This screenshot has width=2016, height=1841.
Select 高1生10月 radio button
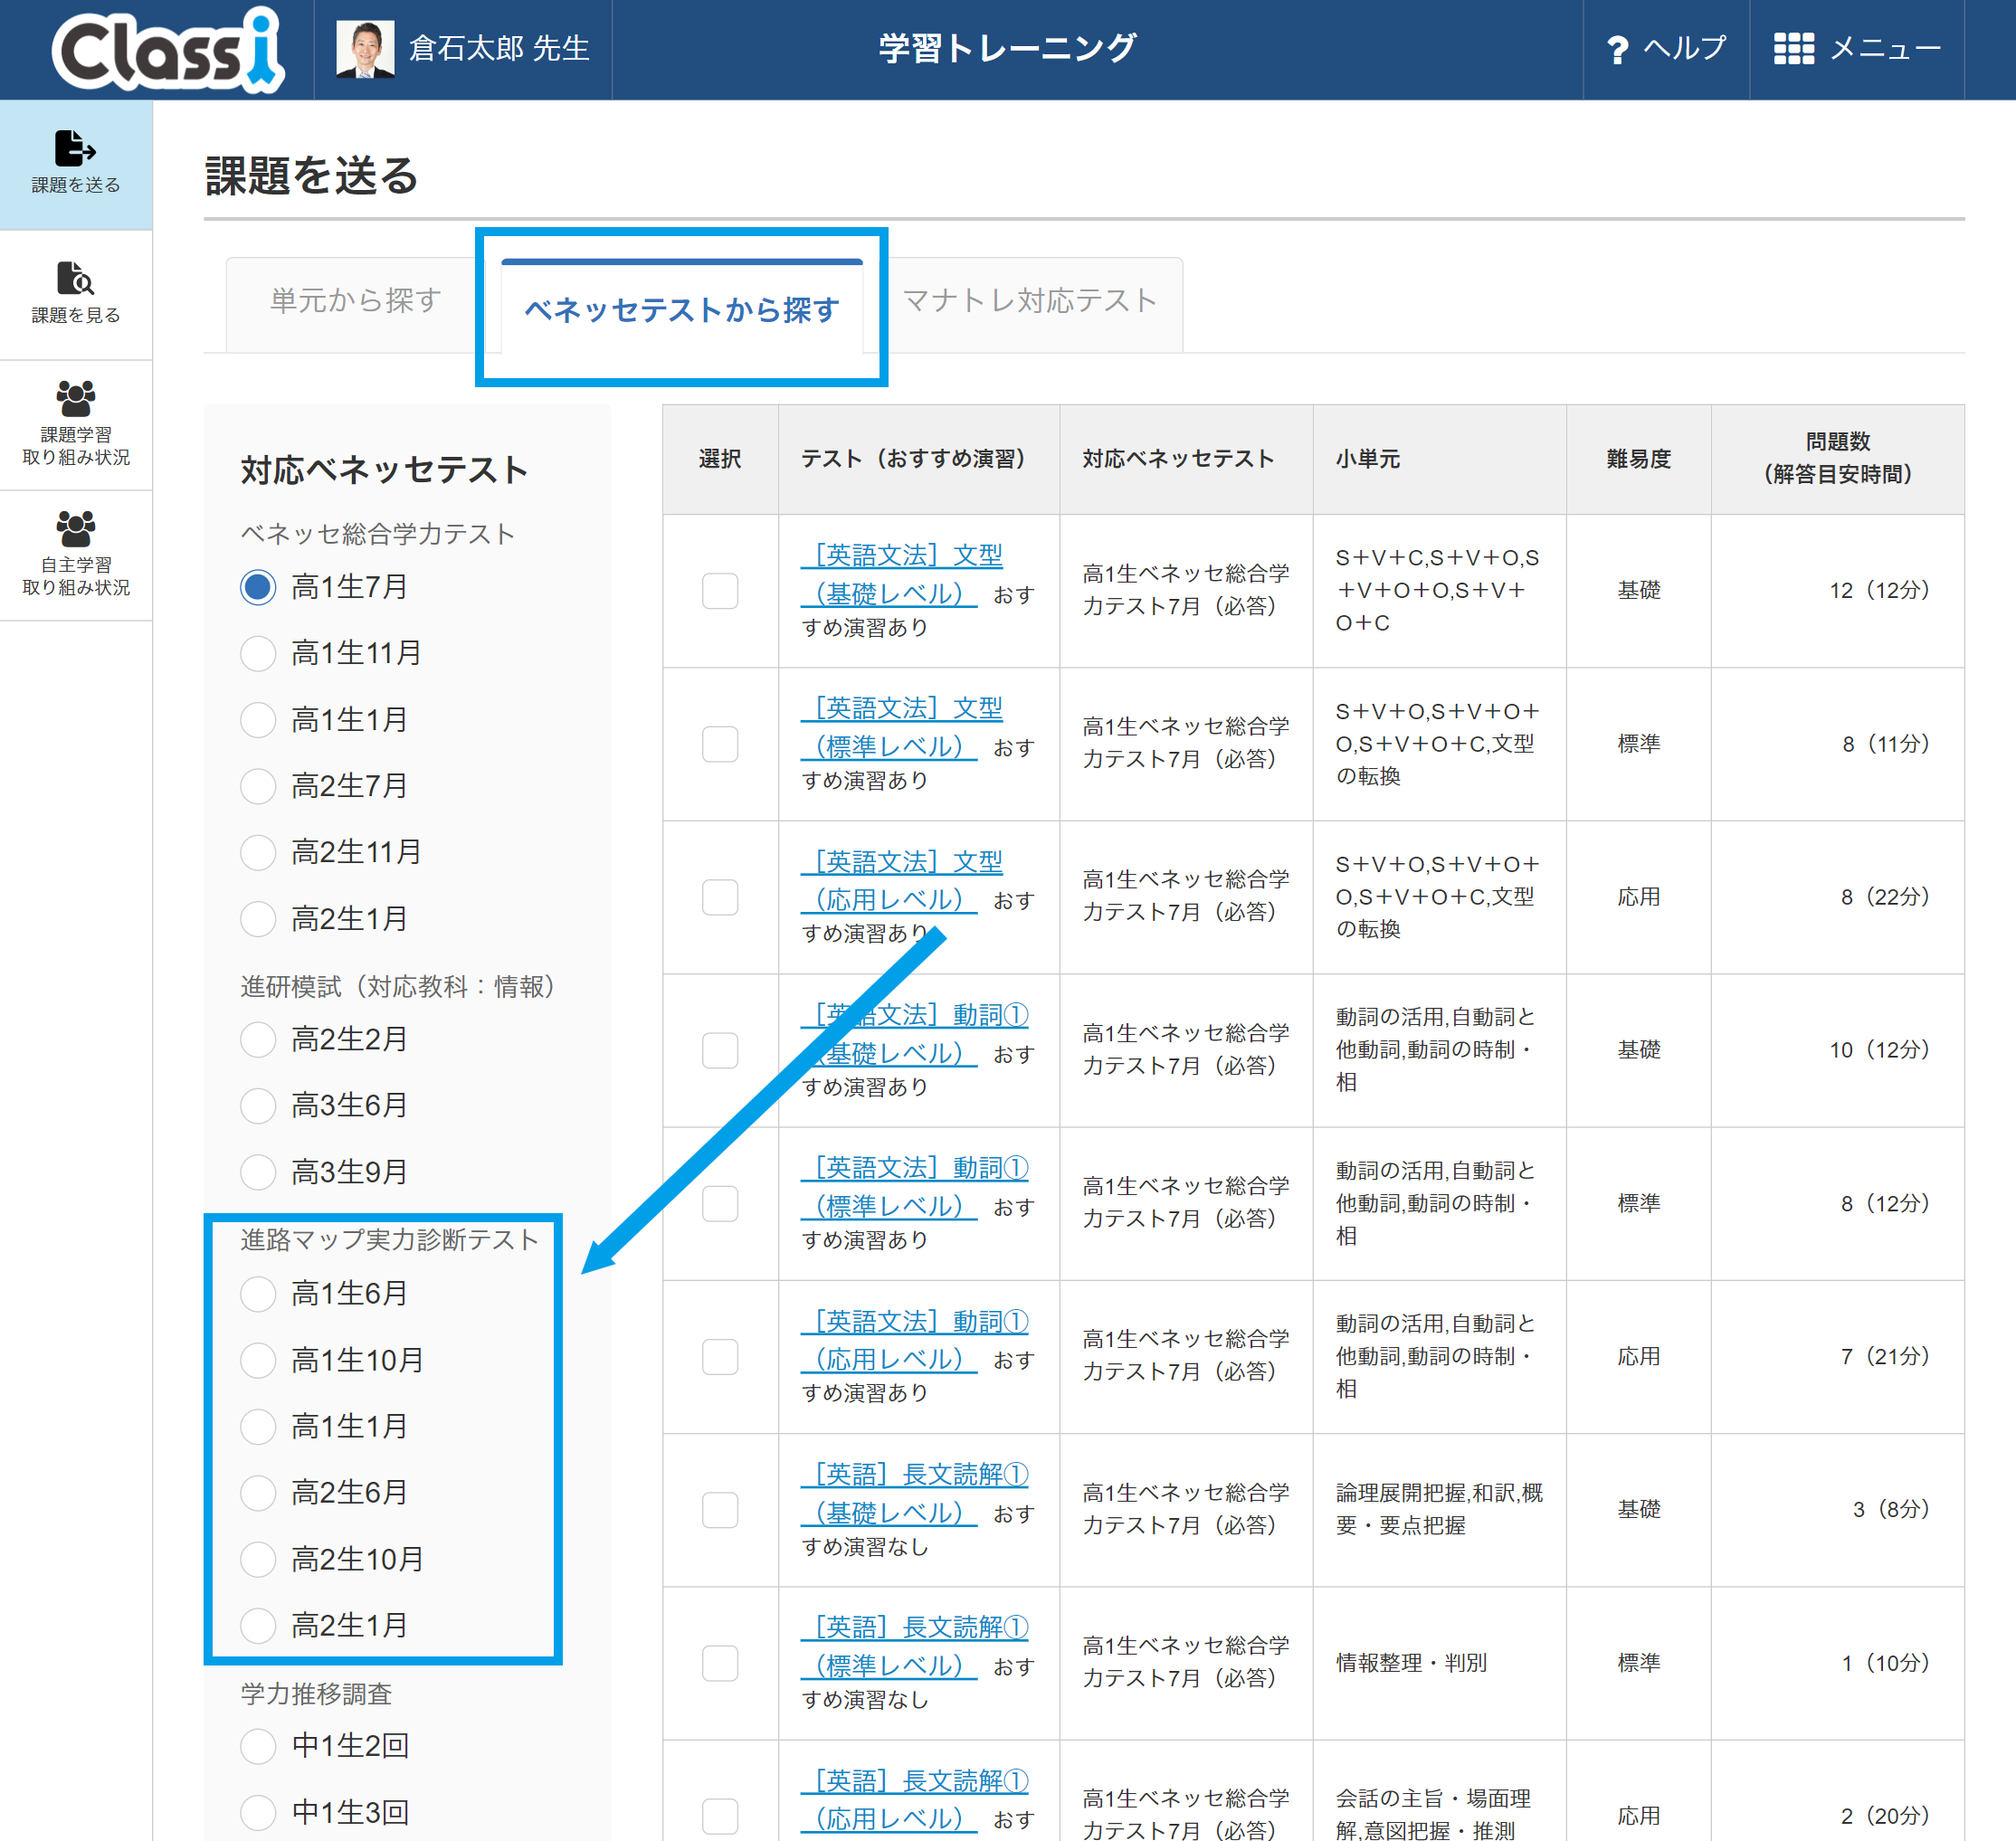click(258, 1360)
